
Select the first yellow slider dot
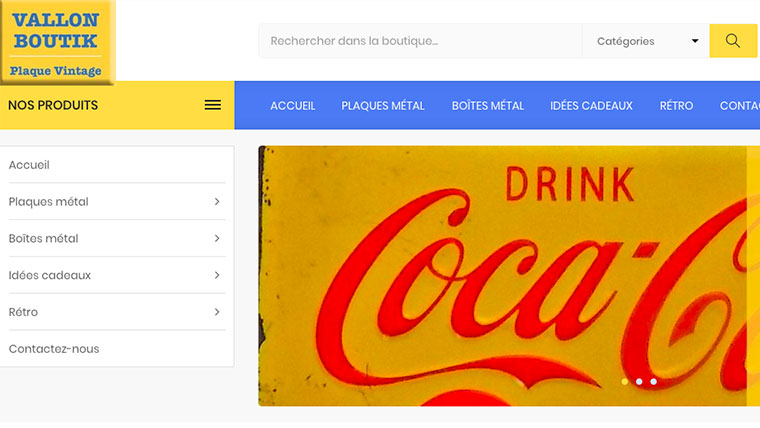click(625, 382)
